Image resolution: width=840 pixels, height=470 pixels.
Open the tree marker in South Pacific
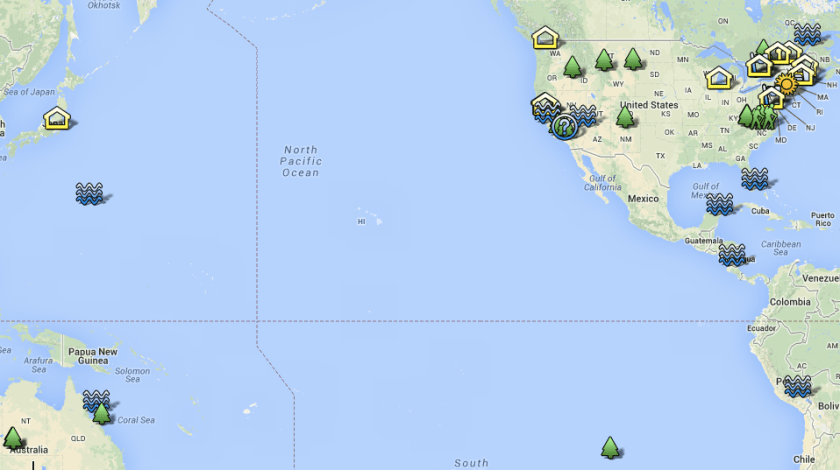point(610,447)
